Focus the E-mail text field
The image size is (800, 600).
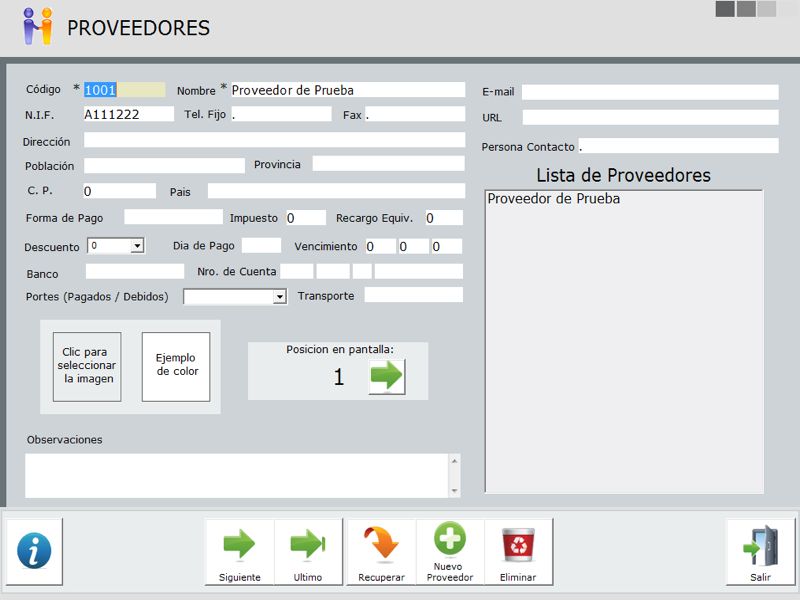click(649, 92)
